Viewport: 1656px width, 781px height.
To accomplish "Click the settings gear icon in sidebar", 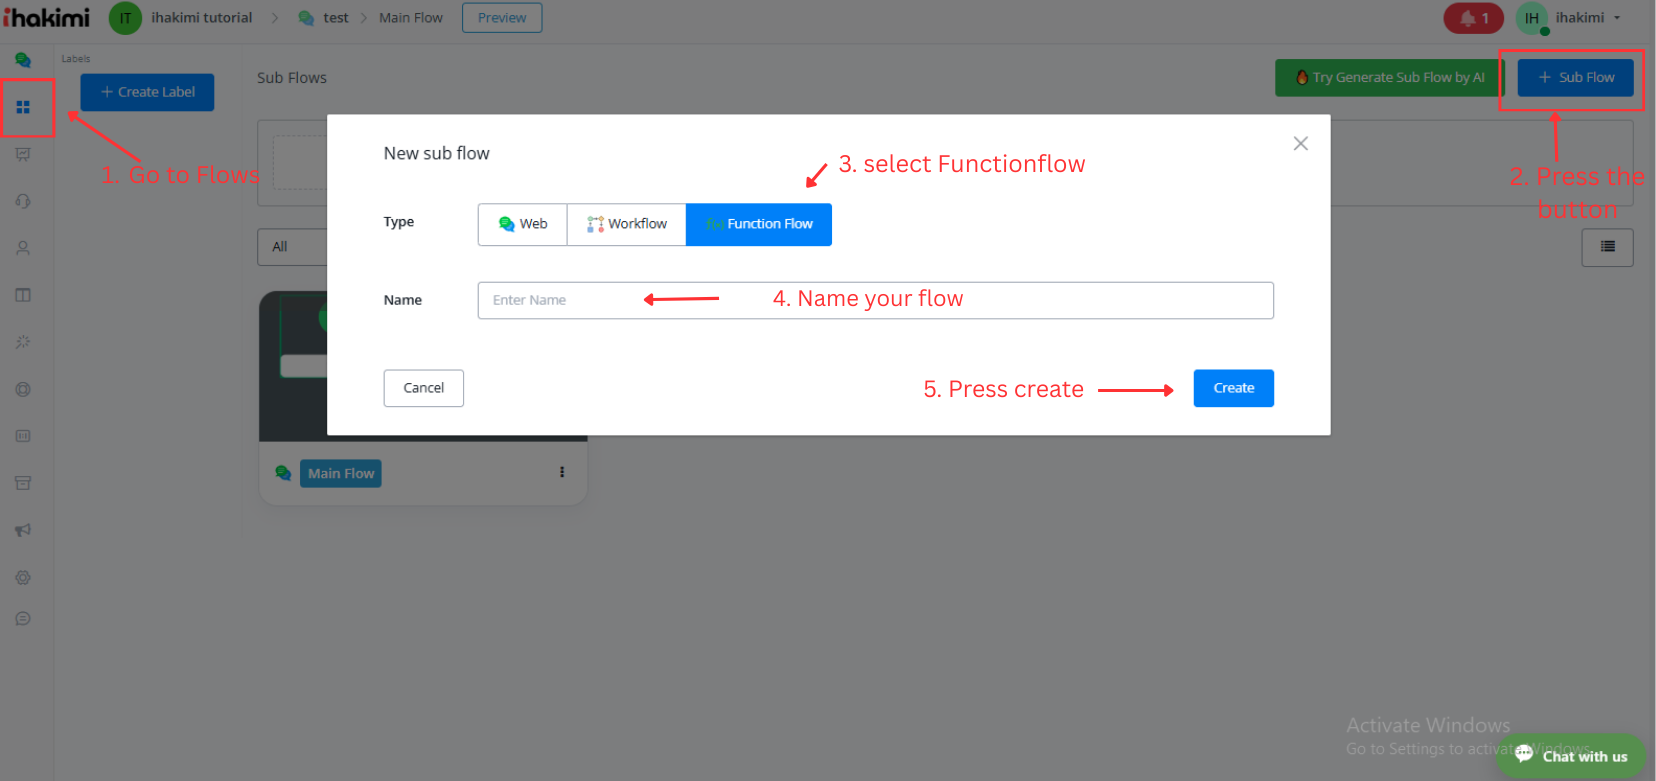I will click(23, 578).
